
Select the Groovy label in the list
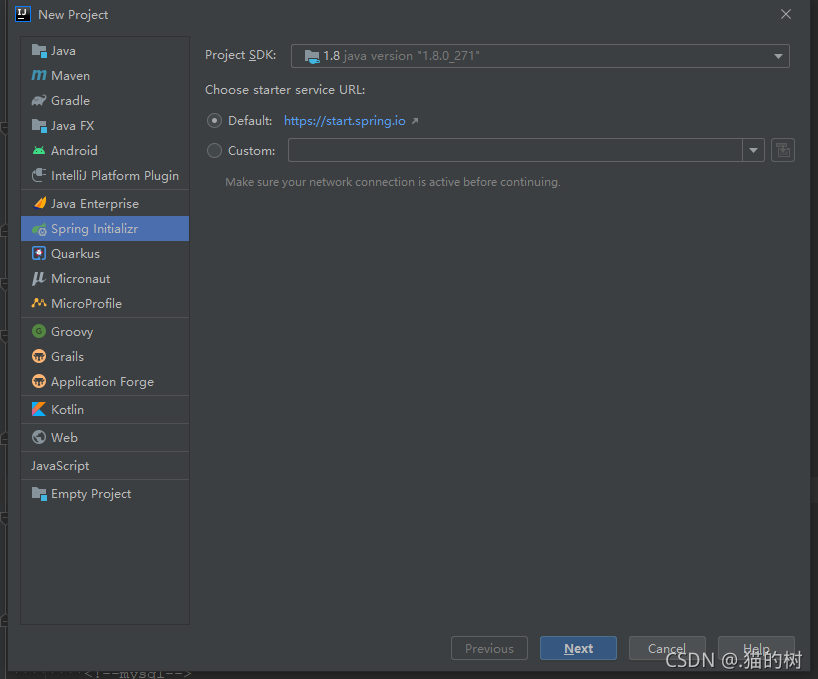72,332
